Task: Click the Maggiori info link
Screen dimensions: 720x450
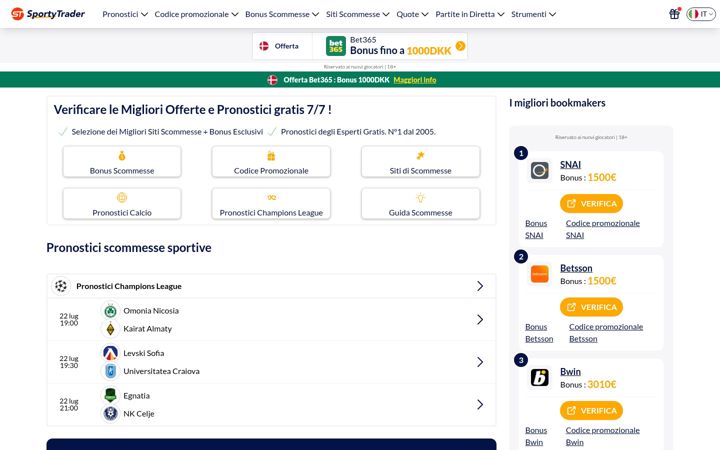Action: coord(415,80)
